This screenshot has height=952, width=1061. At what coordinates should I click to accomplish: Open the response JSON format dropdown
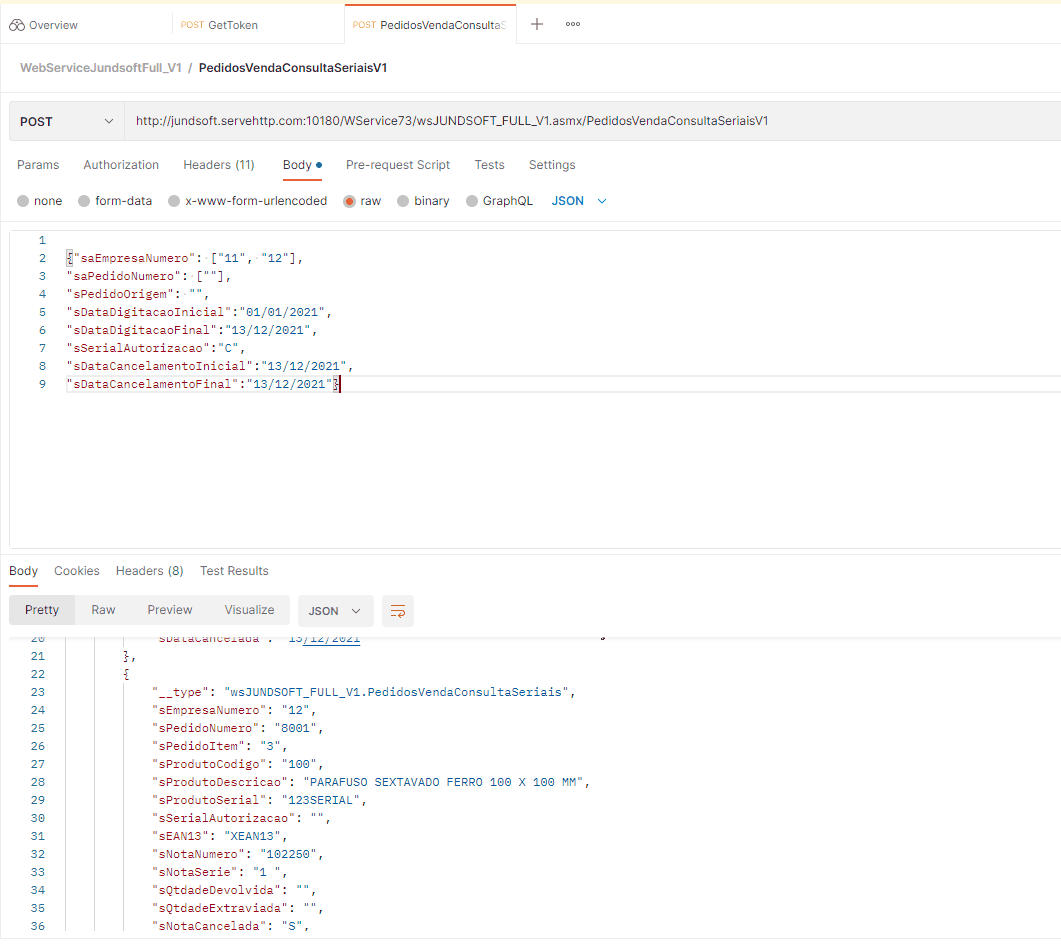coord(335,611)
